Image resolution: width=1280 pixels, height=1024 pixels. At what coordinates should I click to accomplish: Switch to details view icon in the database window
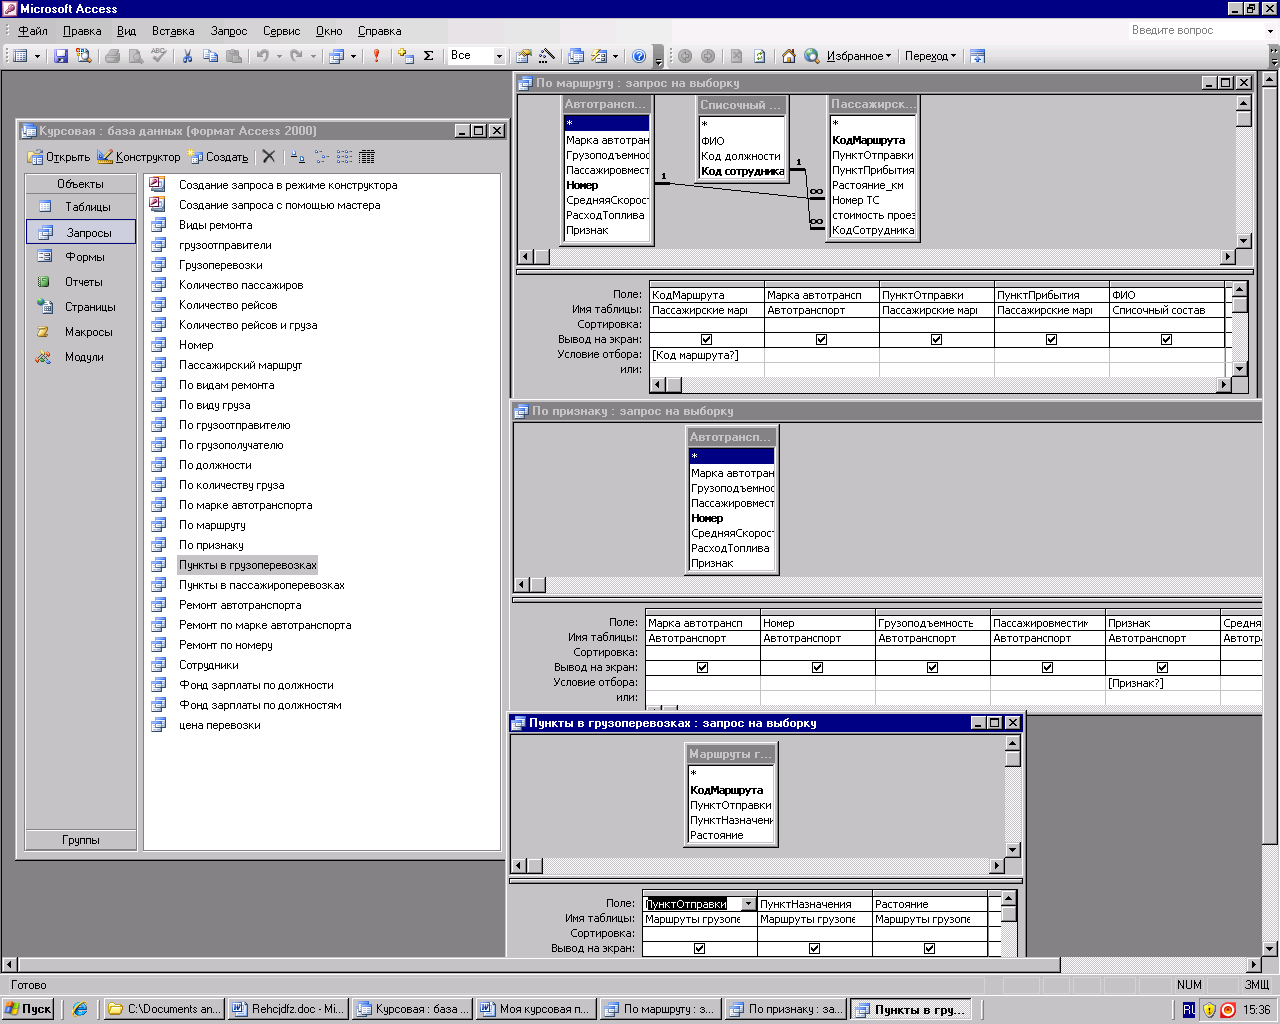click(x=367, y=157)
